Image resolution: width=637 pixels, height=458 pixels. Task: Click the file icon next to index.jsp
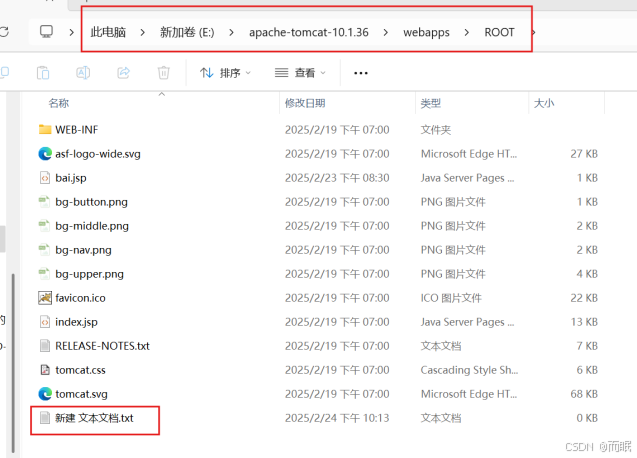click(45, 322)
